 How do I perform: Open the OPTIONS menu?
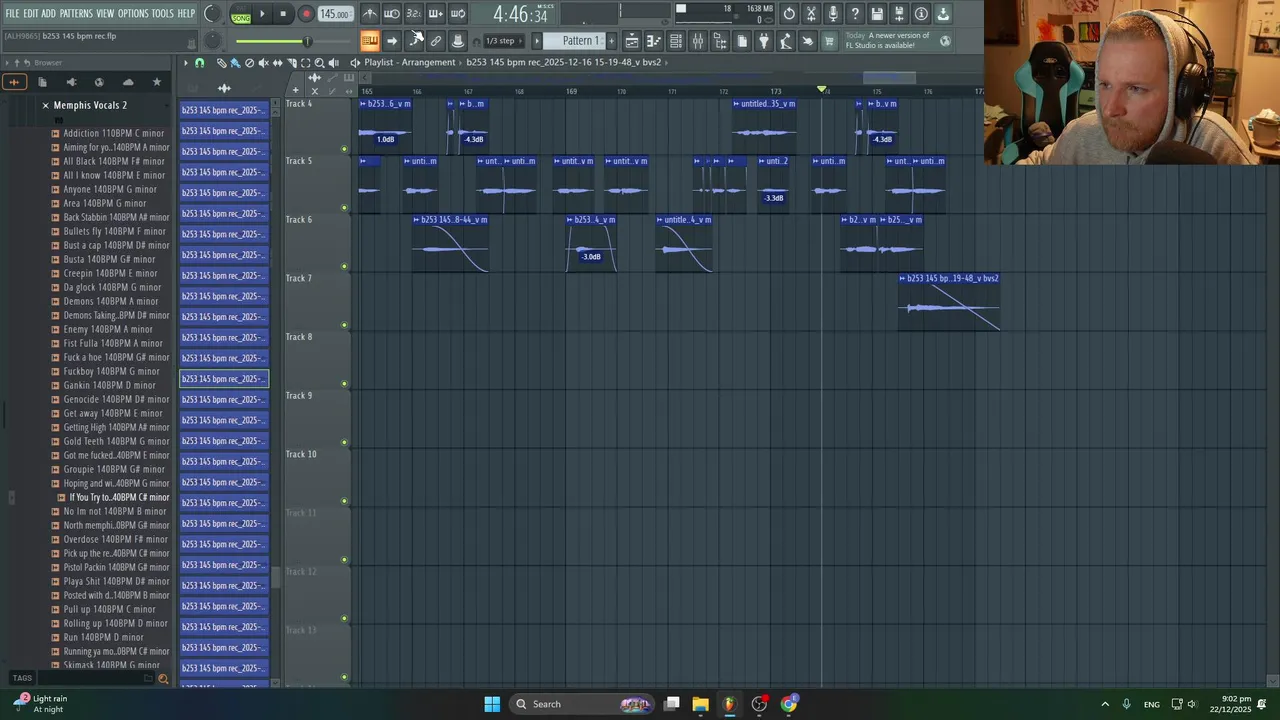click(x=133, y=14)
